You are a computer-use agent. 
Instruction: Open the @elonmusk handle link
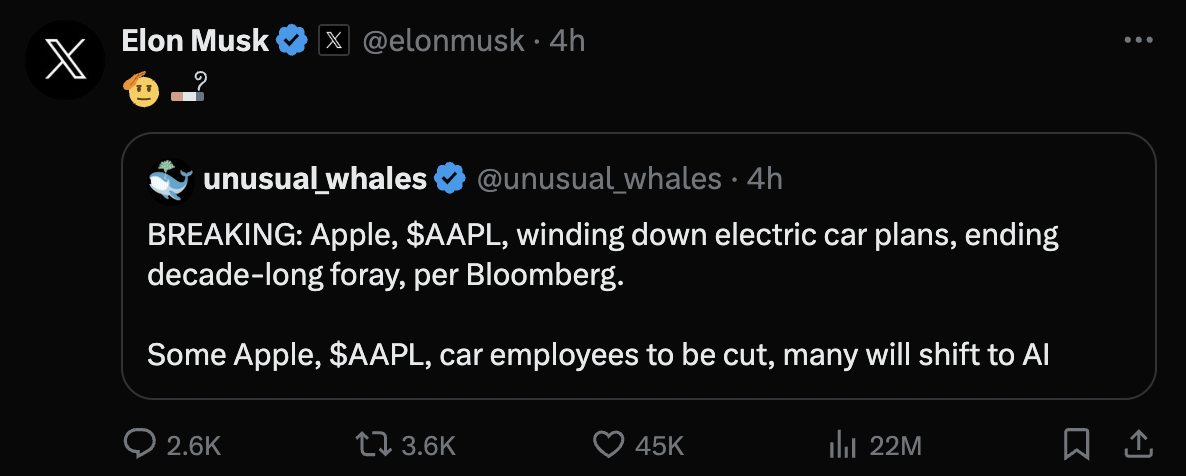[x=443, y=41]
